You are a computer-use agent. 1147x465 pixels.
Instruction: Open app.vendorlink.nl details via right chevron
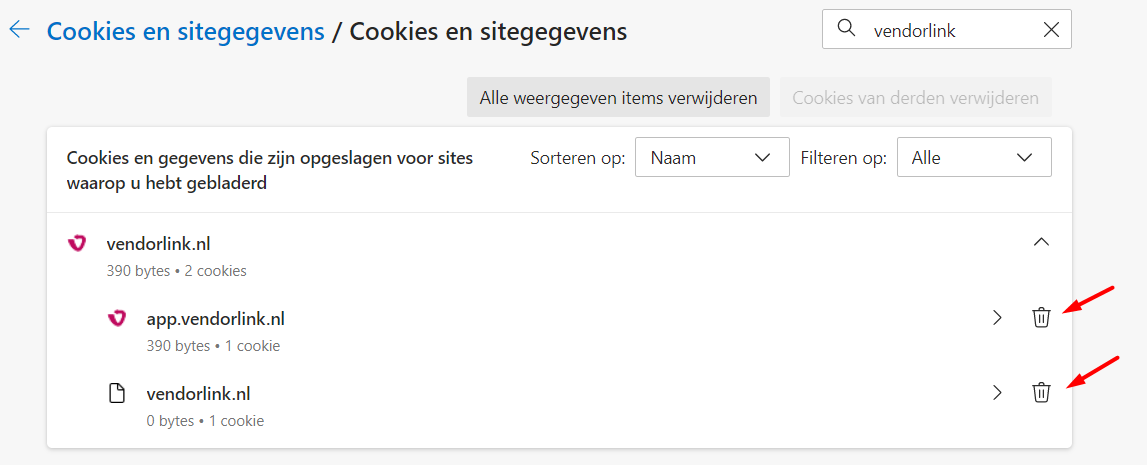(996, 317)
